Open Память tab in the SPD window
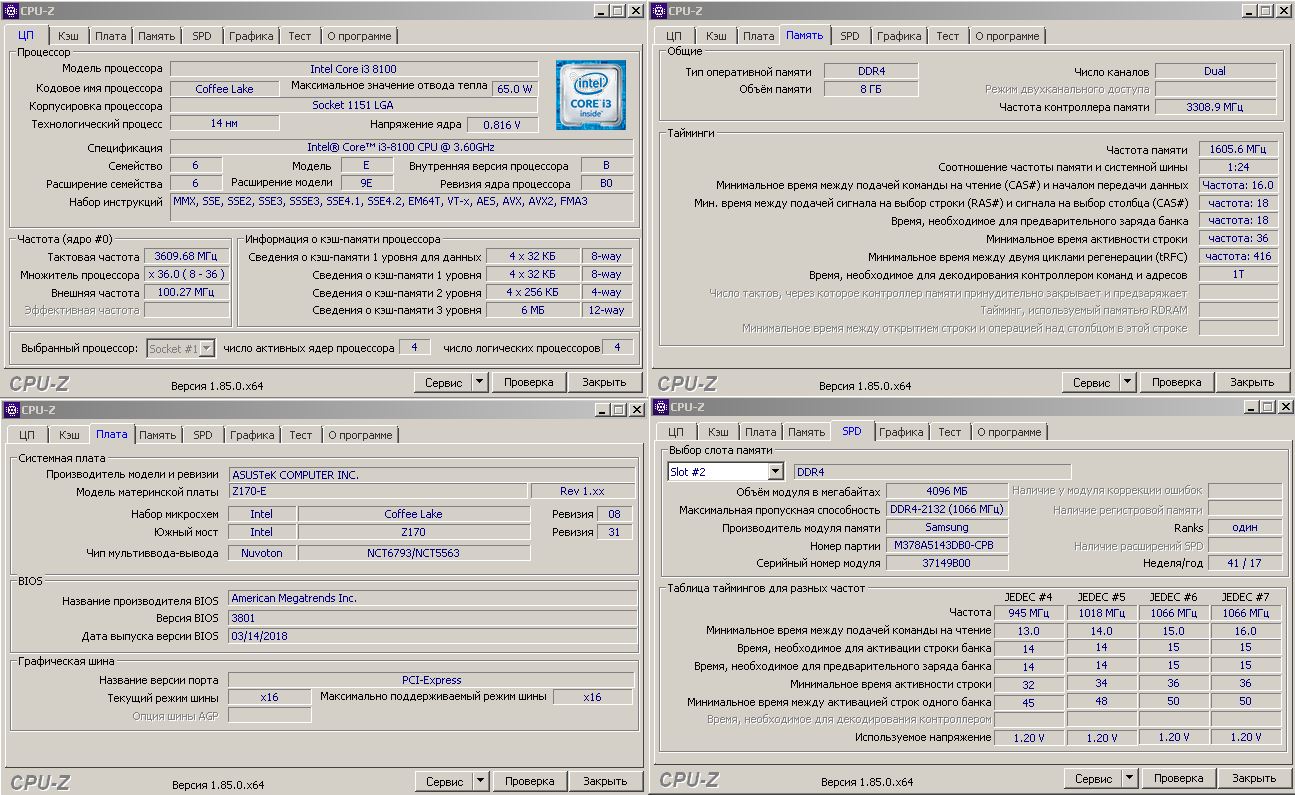This screenshot has height=795, width=1295. pos(806,432)
